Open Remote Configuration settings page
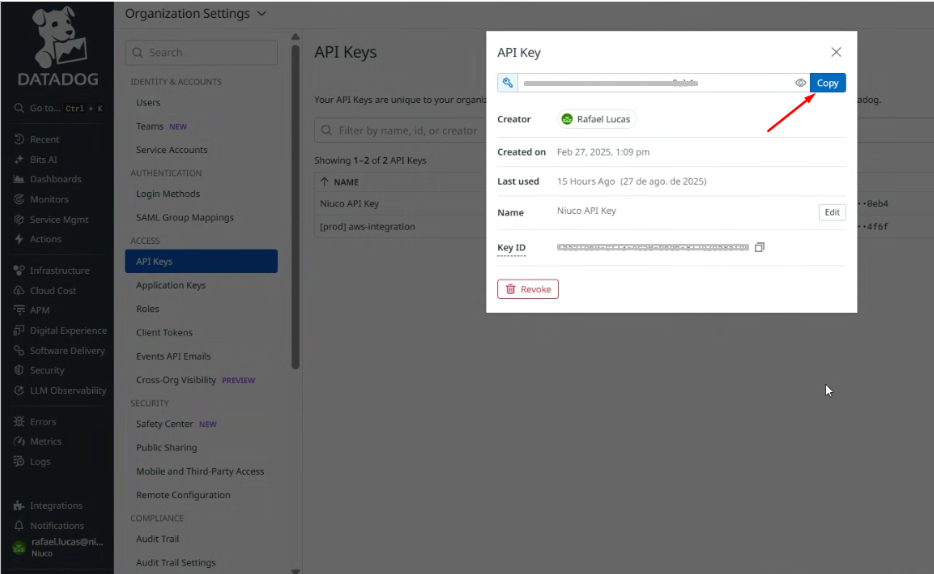 (x=183, y=495)
